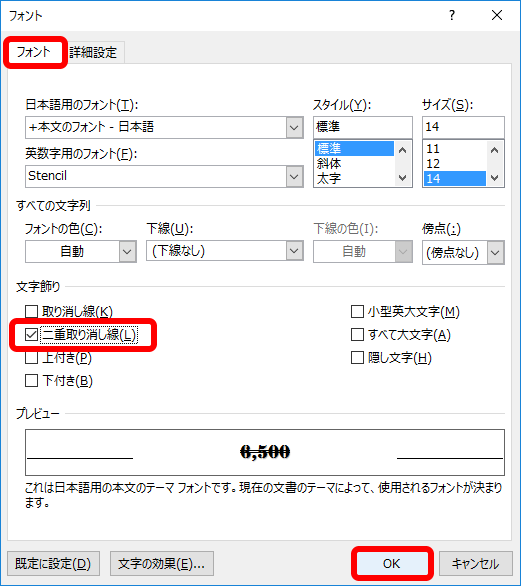The width and height of the screenshot is (521, 586).
Task: Check the 隠し文字 hidden text option
Action: pyautogui.click(x=357, y=358)
